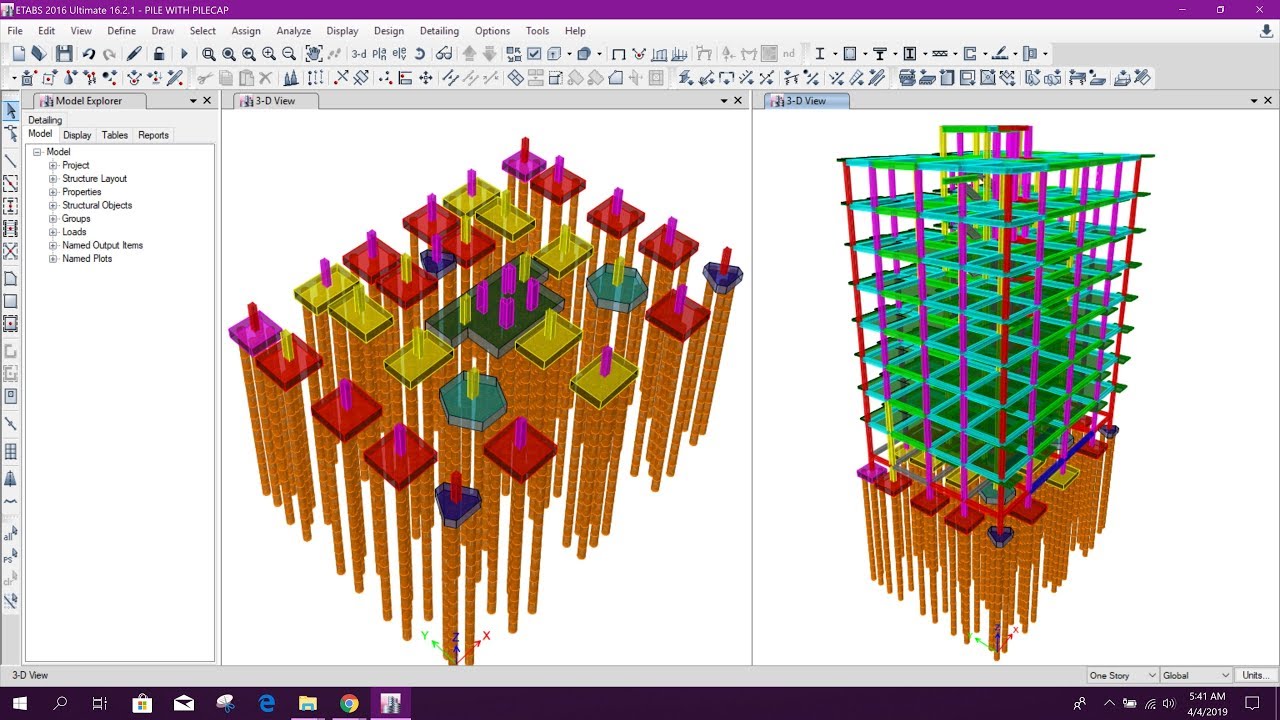Undo the last action via toolbar

[90, 52]
